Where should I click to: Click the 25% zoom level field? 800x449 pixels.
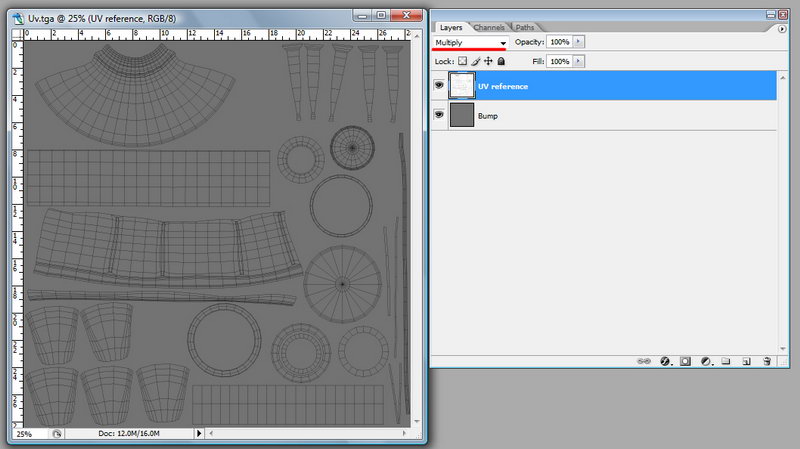(x=26, y=434)
